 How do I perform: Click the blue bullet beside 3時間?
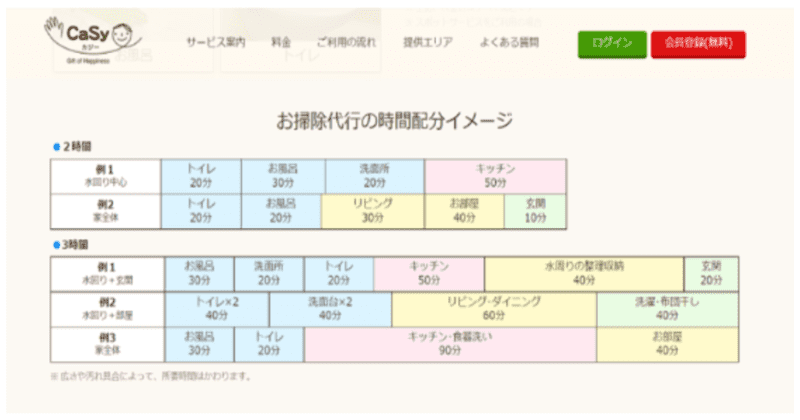[x=57, y=244]
